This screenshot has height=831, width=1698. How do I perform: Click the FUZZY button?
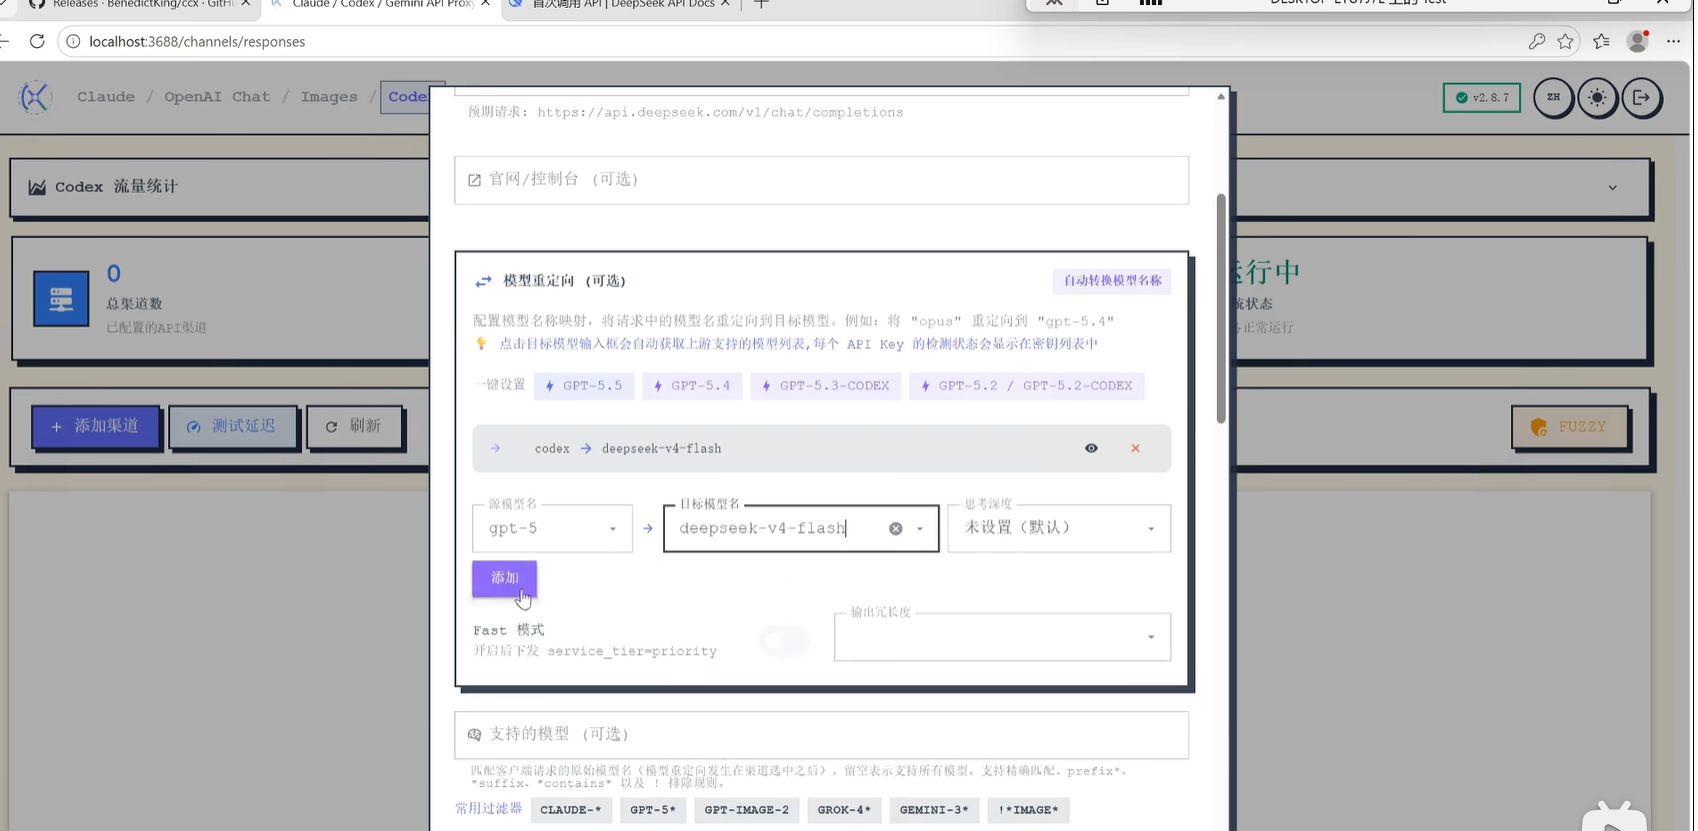tap(1569, 427)
